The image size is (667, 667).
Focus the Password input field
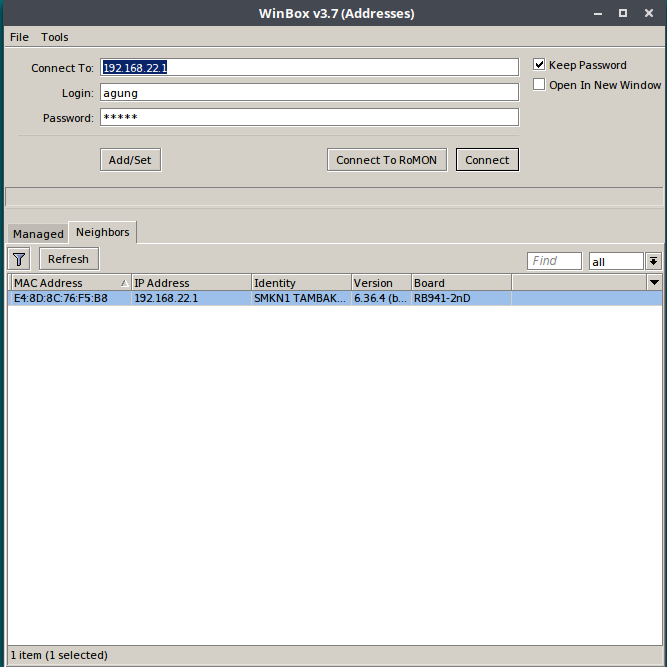(x=309, y=117)
